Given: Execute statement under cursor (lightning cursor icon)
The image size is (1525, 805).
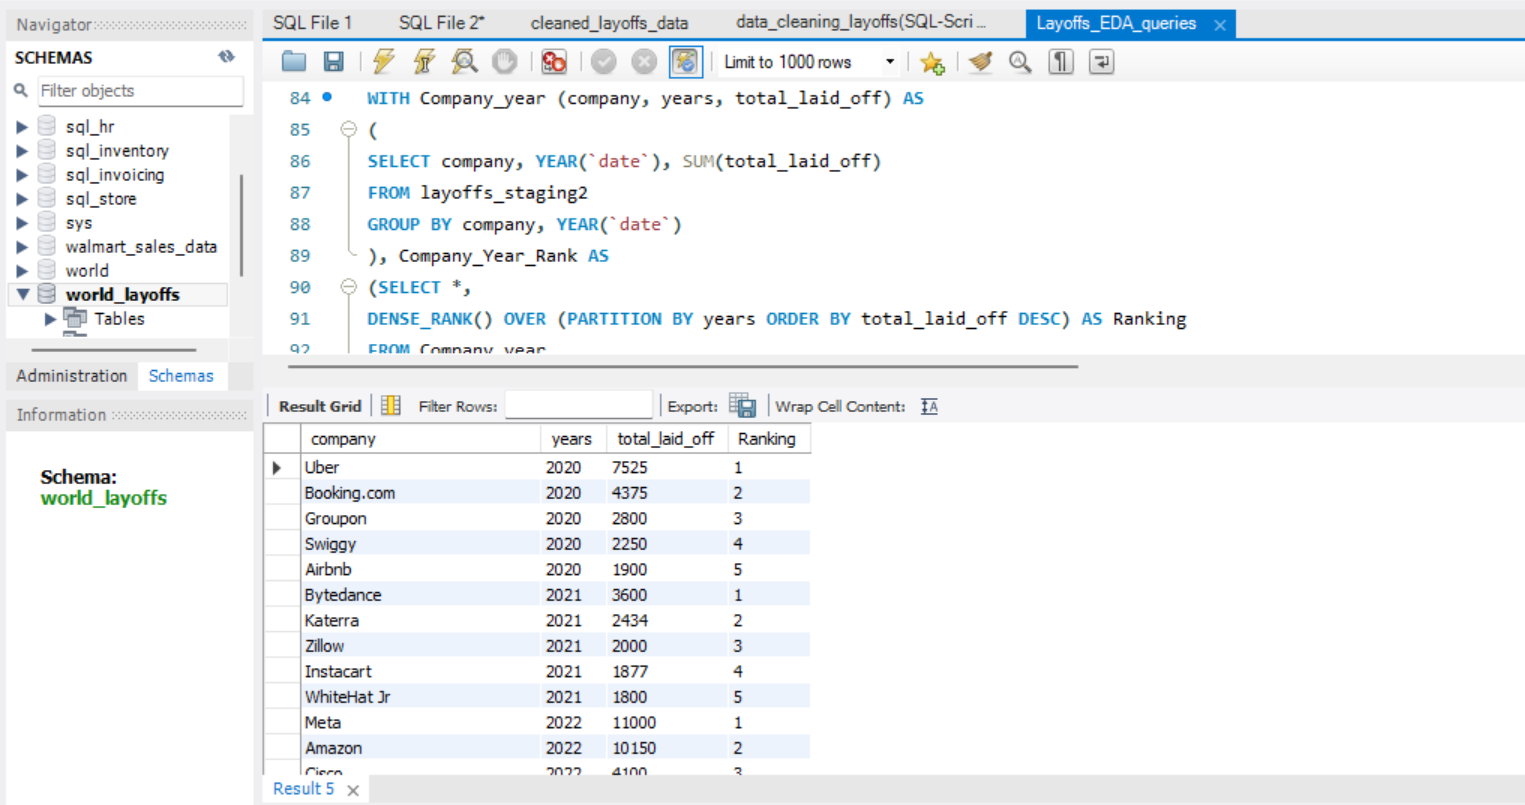Looking at the screenshot, I should (424, 62).
